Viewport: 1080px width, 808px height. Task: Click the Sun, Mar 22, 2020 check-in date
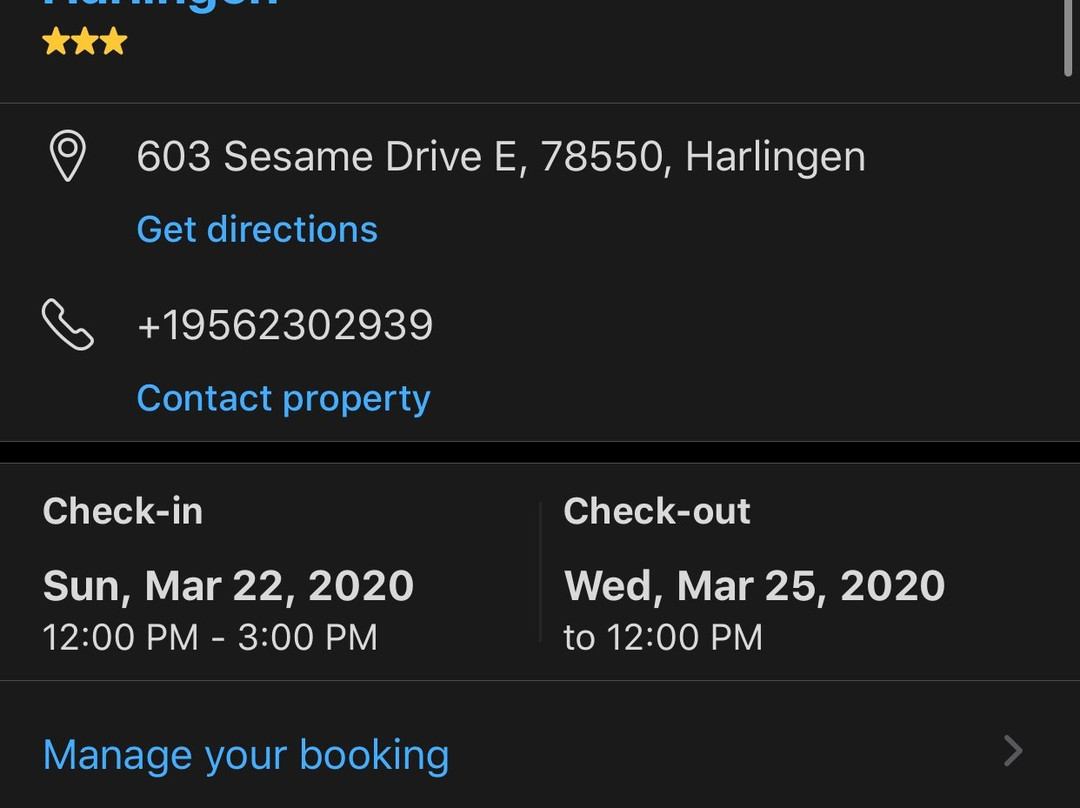pos(228,586)
